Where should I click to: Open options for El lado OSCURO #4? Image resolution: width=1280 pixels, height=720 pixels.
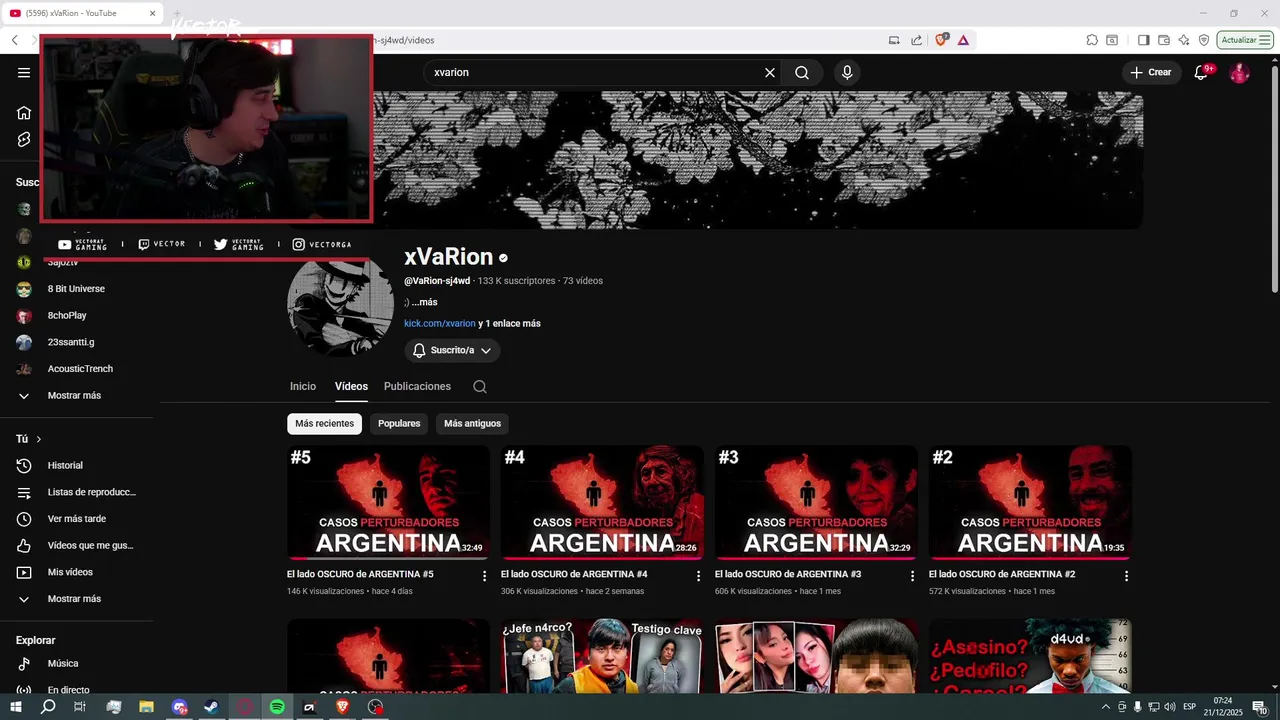point(699,576)
